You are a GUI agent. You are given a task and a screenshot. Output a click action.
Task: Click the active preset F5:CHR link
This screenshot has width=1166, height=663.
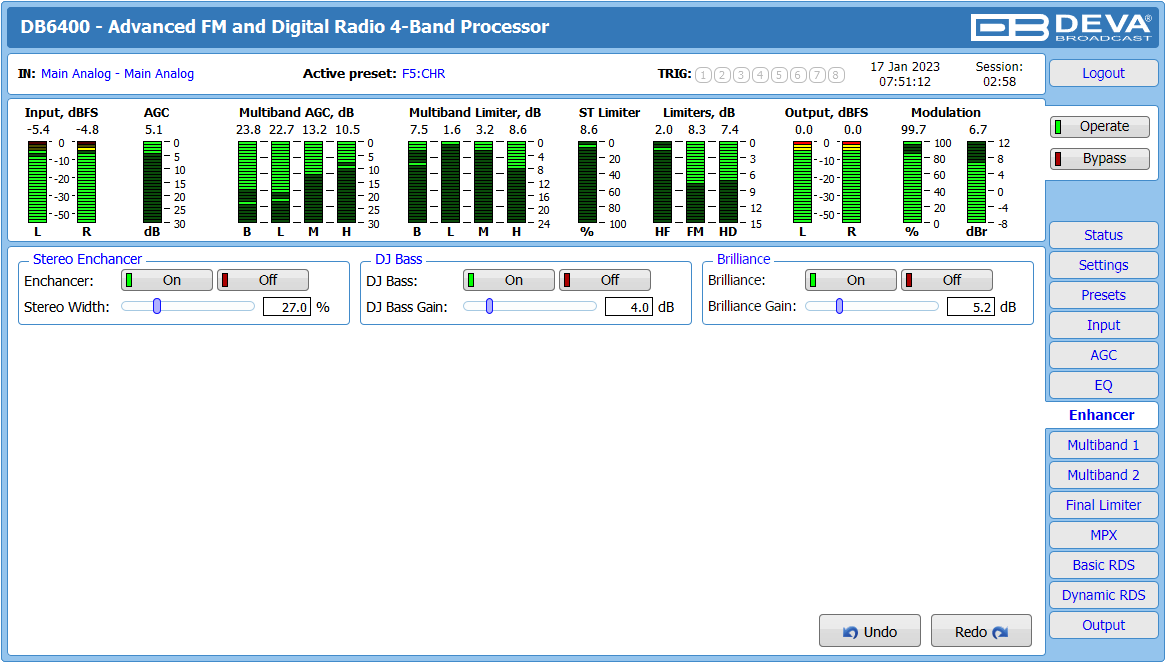click(x=424, y=74)
